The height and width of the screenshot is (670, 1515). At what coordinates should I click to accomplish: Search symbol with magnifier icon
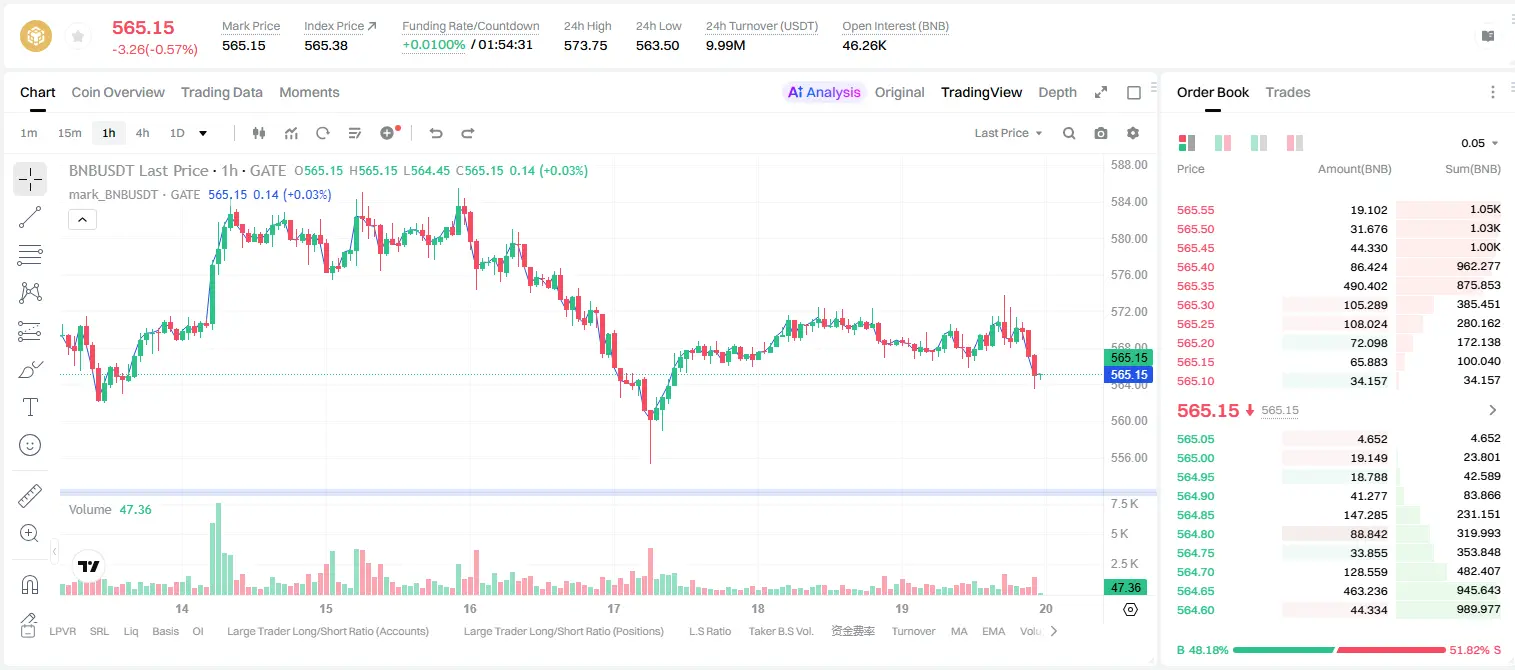pyautogui.click(x=1069, y=133)
